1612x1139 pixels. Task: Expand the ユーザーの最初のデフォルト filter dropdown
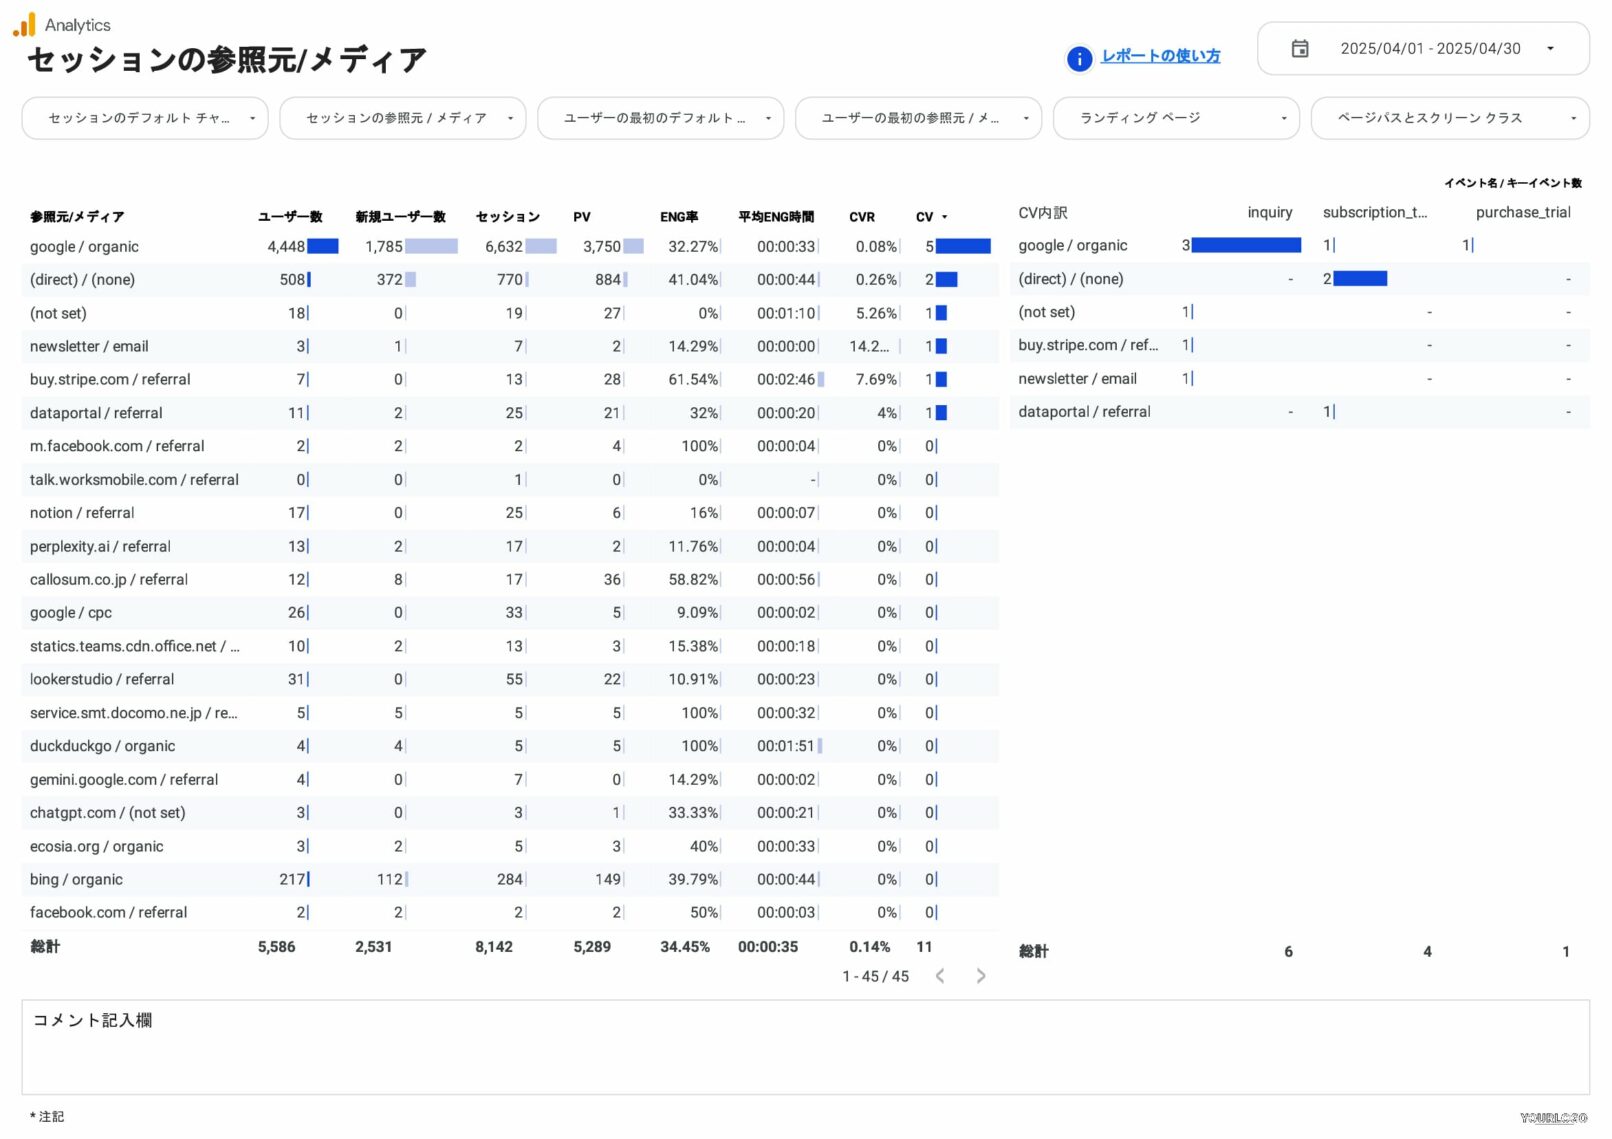660,118
